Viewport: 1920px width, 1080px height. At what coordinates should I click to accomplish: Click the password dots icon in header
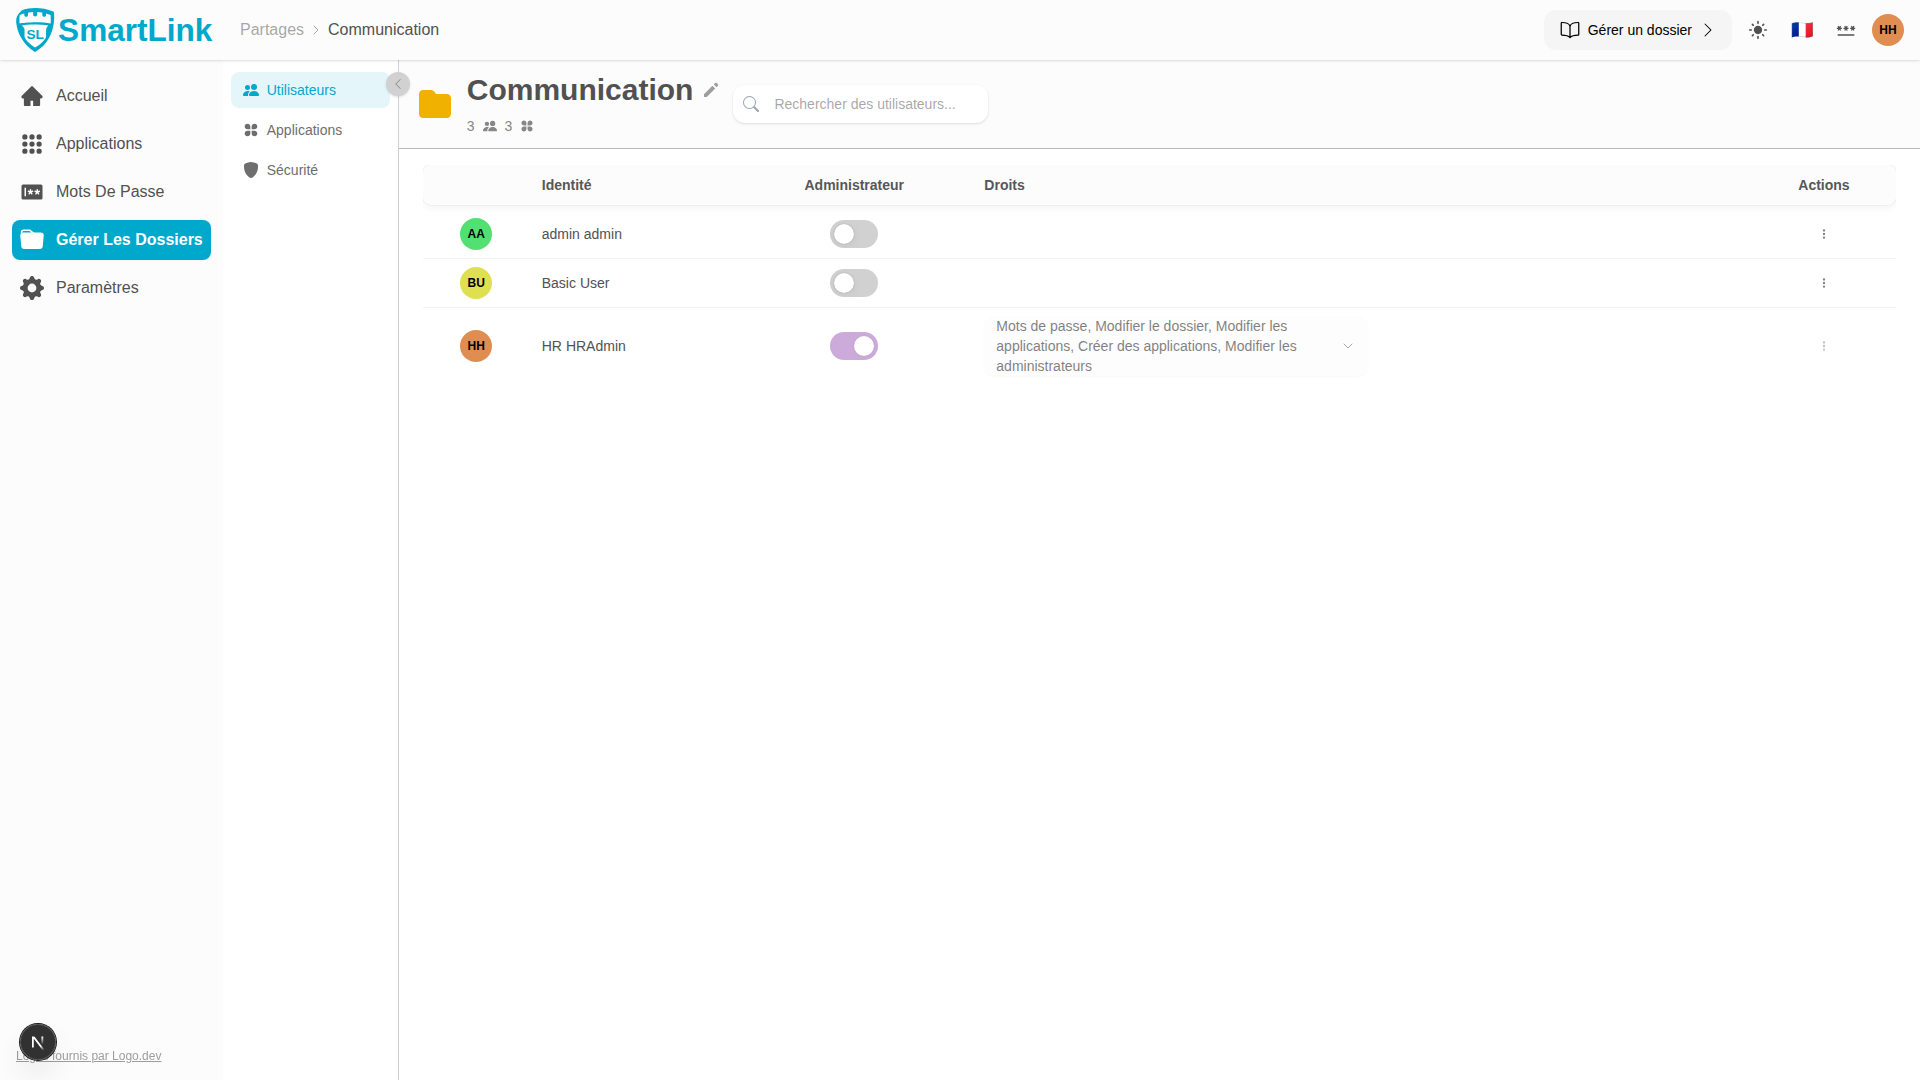[1846, 30]
